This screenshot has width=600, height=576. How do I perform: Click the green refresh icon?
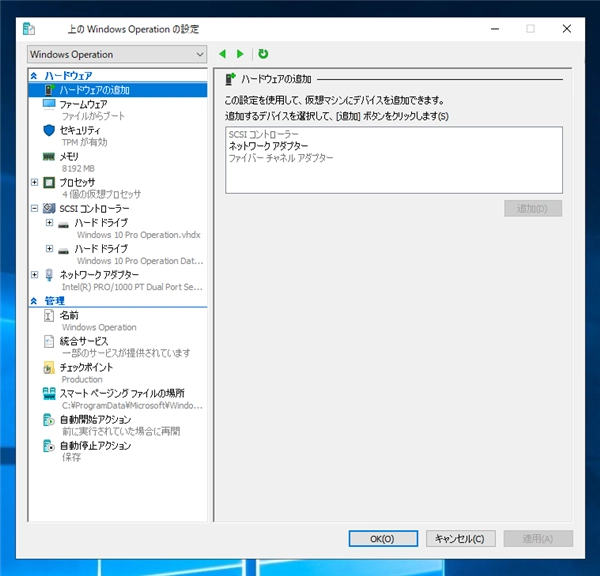click(x=263, y=54)
